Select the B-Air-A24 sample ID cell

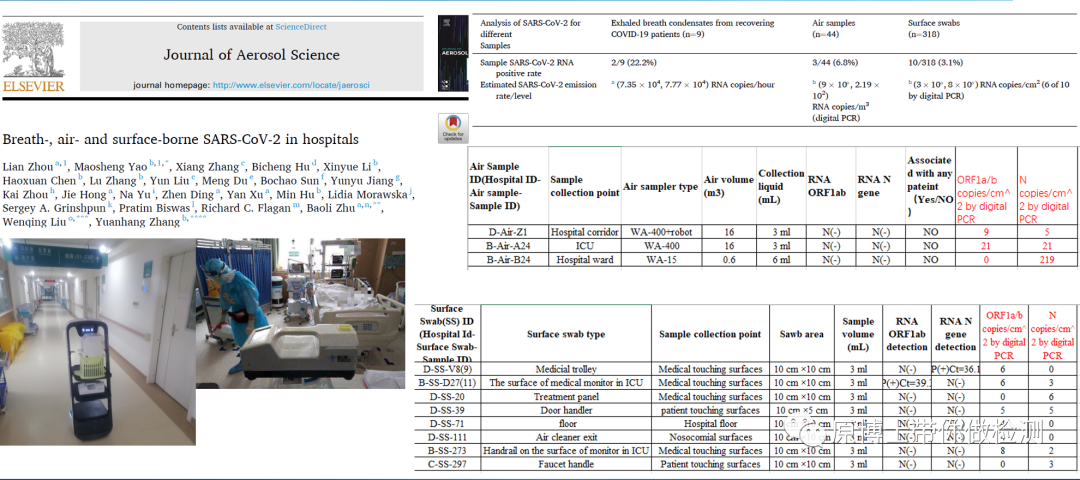pos(509,246)
